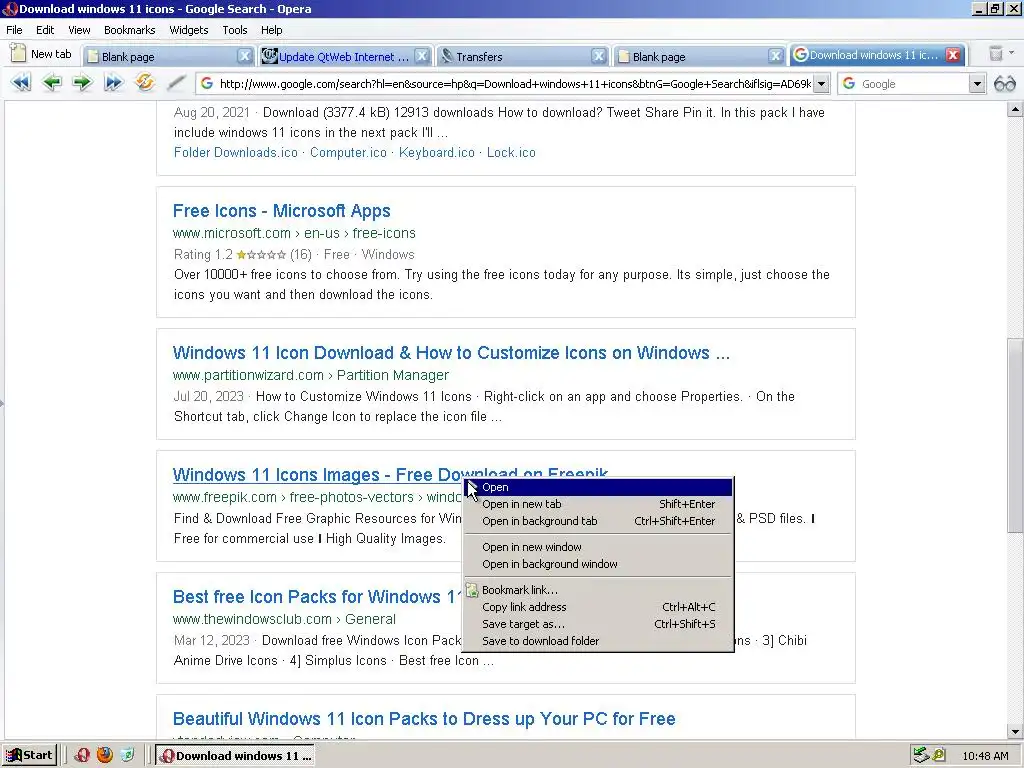Image resolution: width=1024 pixels, height=768 pixels.
Task: Click the Google search field
Action: (914, 84)
